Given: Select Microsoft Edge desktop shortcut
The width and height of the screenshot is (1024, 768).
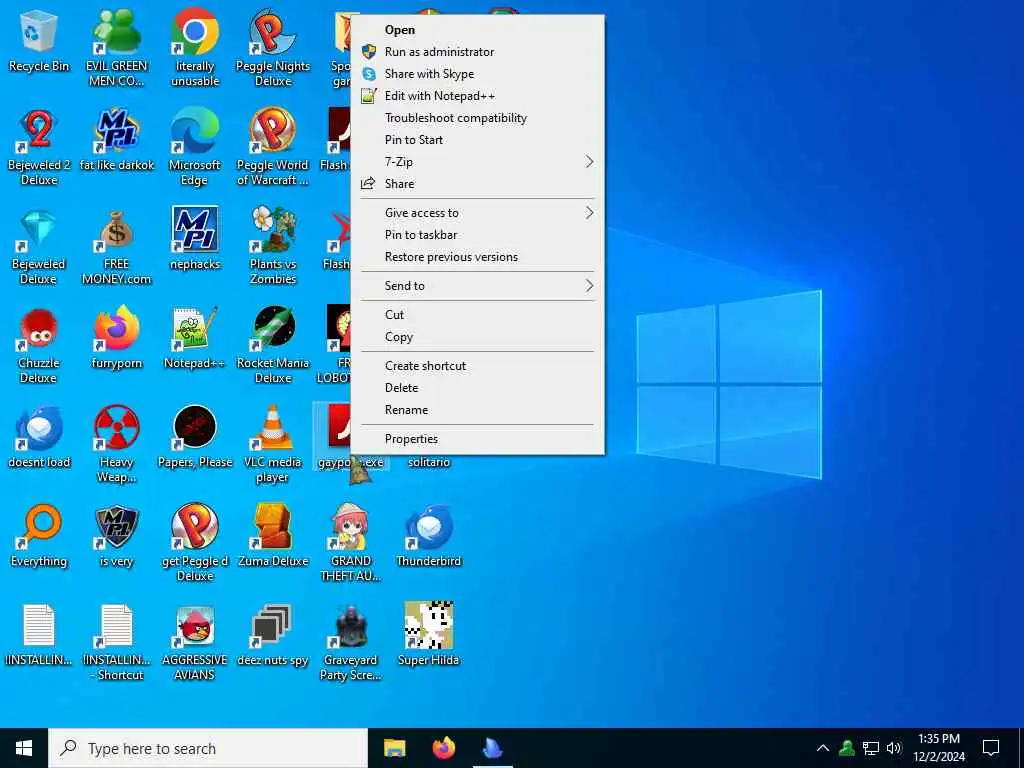Looking at the screenshot, I should [195, 148].
